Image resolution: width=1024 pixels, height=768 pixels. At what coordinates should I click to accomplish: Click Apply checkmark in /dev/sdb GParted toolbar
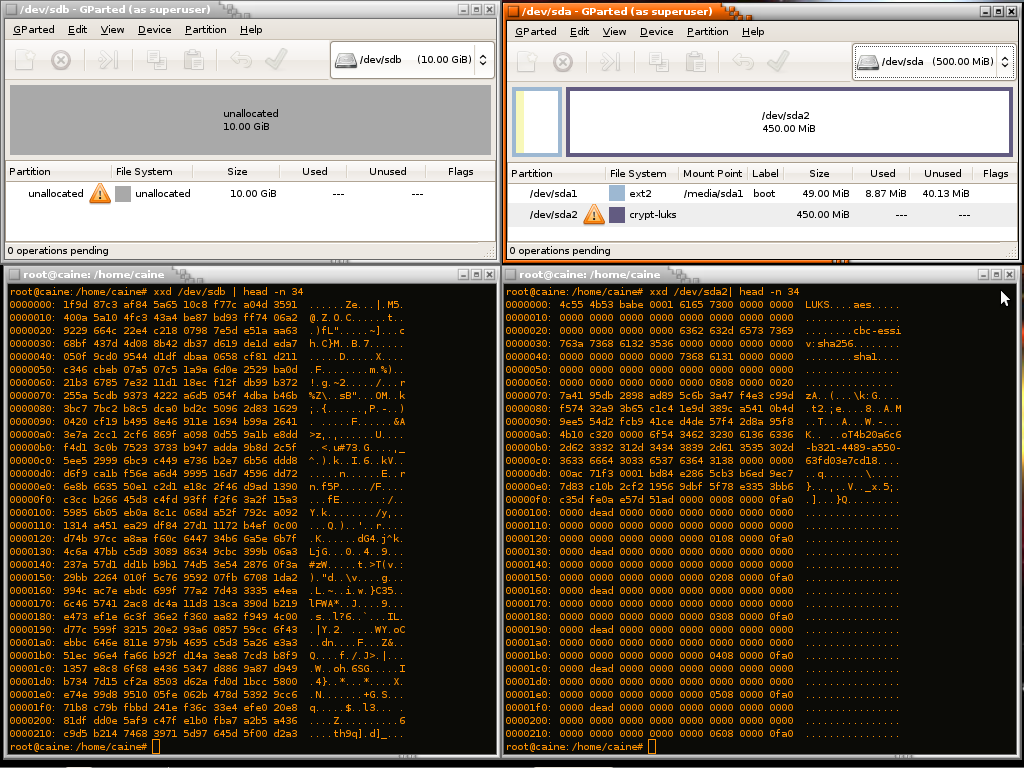276,59
